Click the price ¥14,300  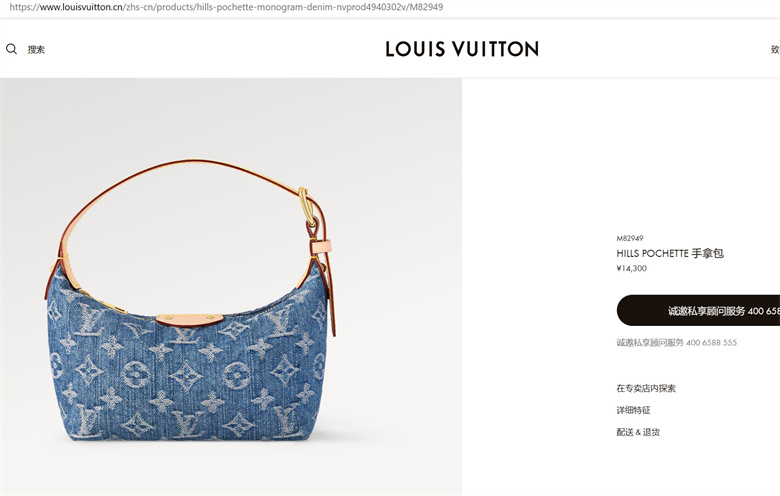point(632,268)
